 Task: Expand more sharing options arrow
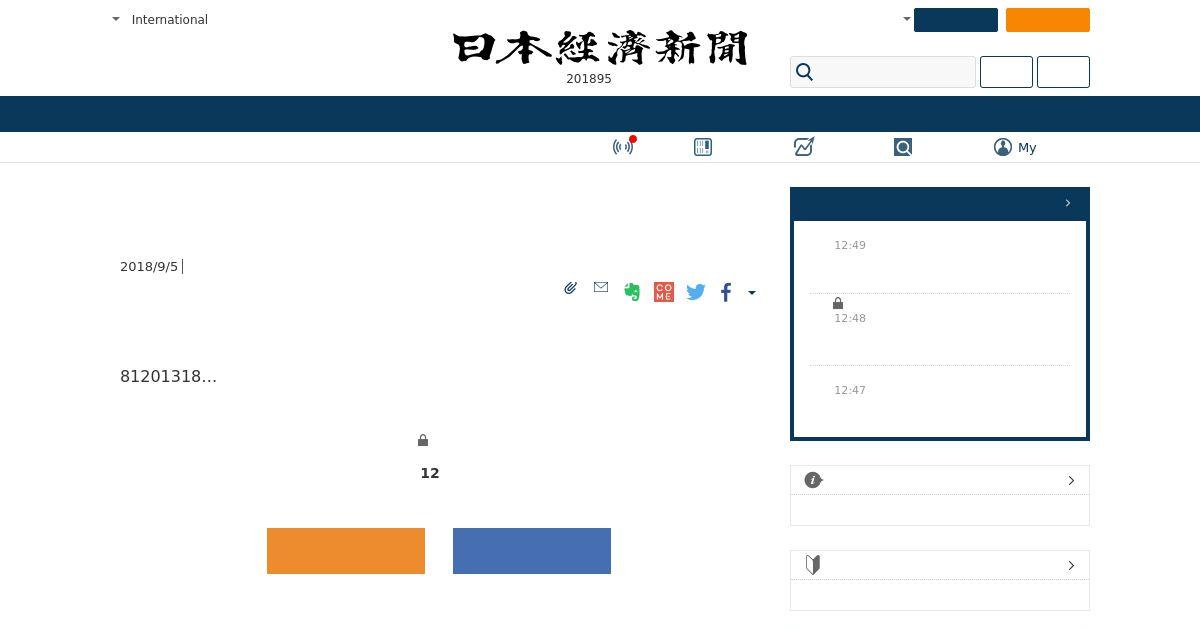752,293
